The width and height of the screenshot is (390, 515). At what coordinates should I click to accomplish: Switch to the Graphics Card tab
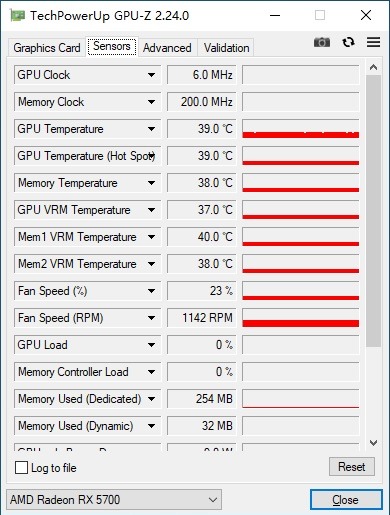[47, 48]
